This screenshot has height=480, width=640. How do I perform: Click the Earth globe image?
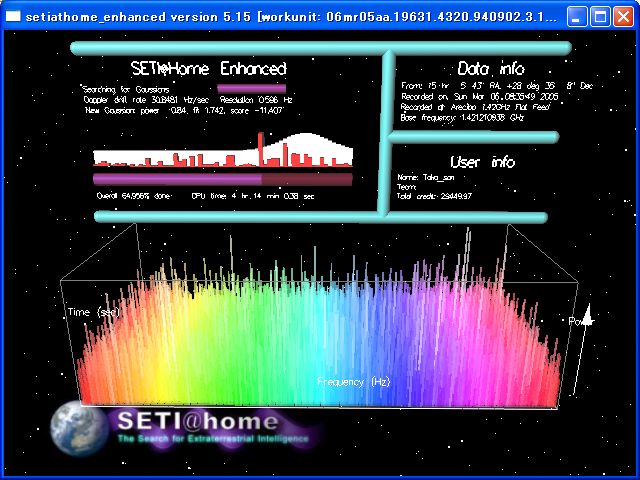(79, 428)
